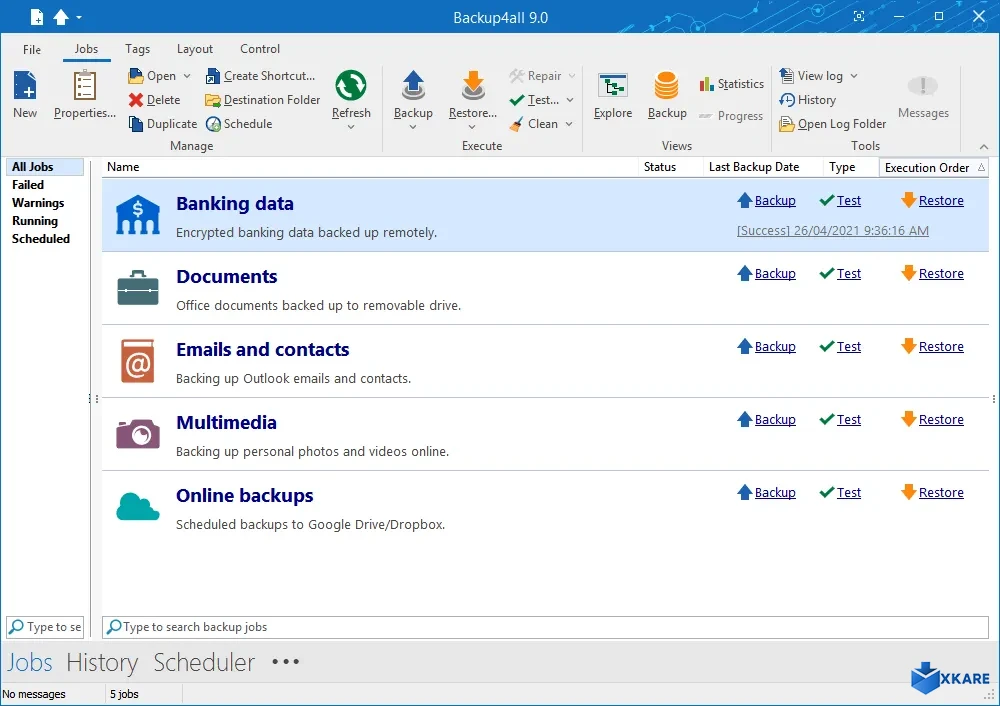Sort by Execution Order column header
Screen dimensions: 1000x706
pyautogui.click(x=934, y=168)
